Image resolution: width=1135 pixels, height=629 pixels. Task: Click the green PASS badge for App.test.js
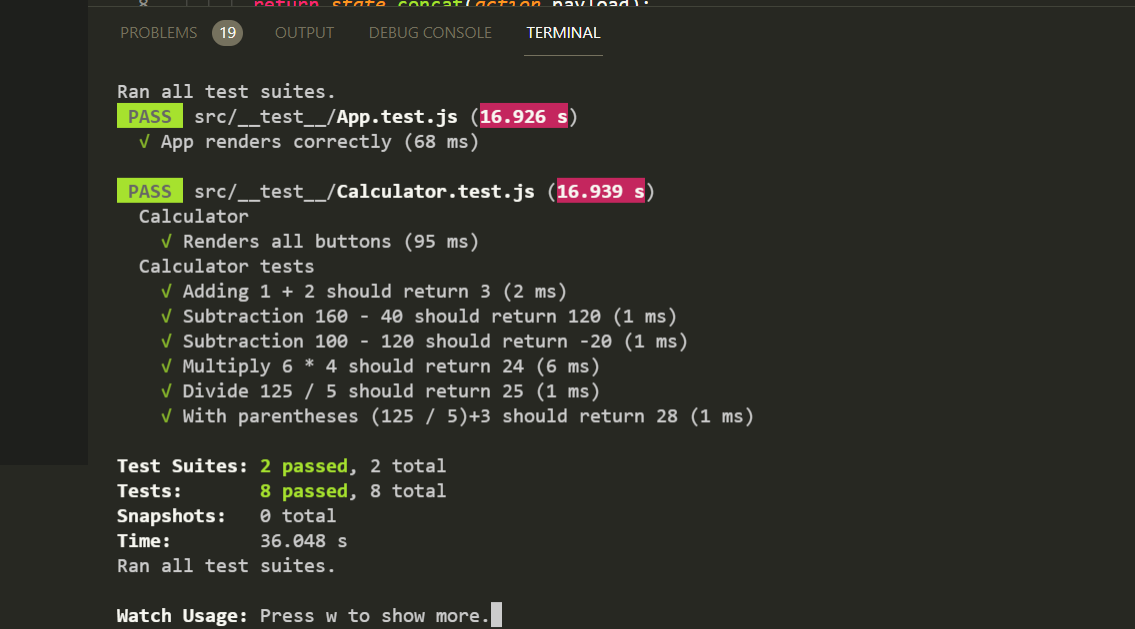click(x=150, y=115)
